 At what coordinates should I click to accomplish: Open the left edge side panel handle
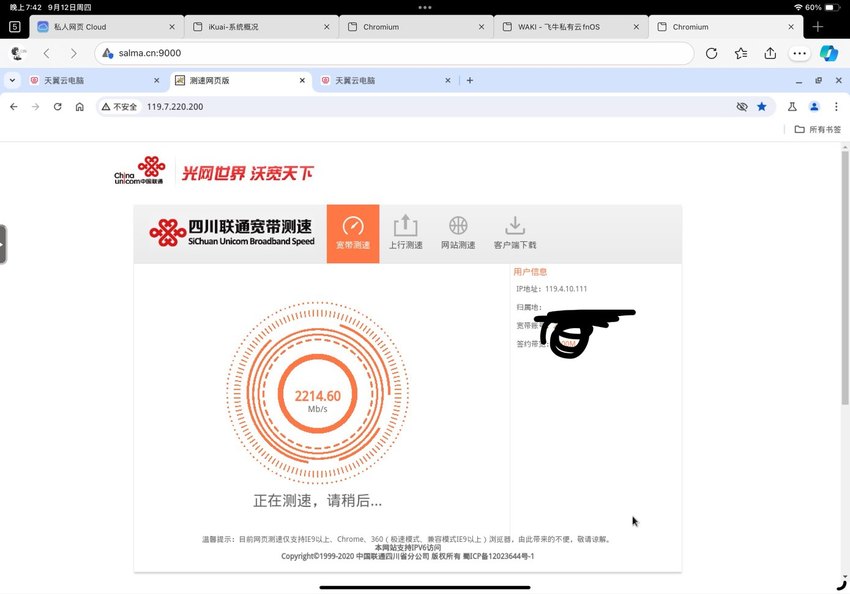(x=3, y=244)
